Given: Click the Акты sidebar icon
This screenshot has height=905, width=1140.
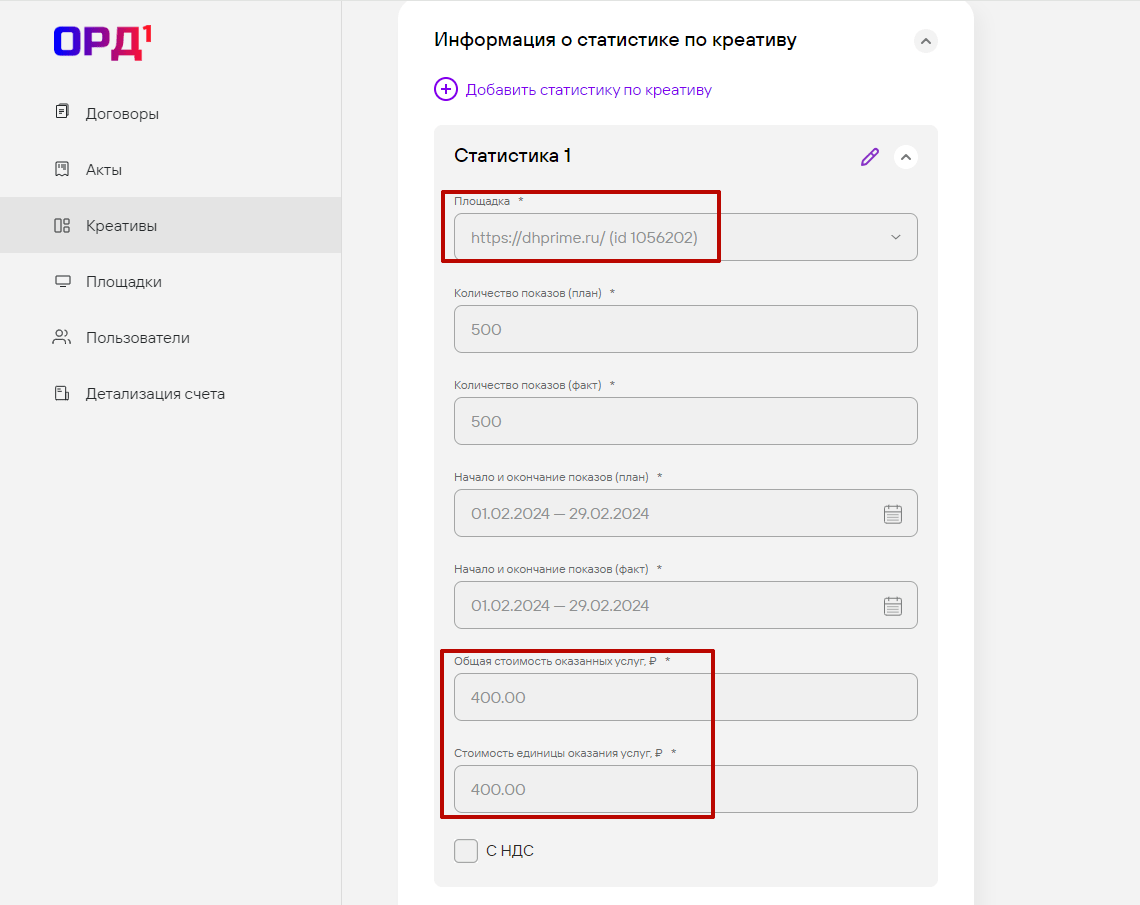Looking at the screenshot, I should (62, 169).
